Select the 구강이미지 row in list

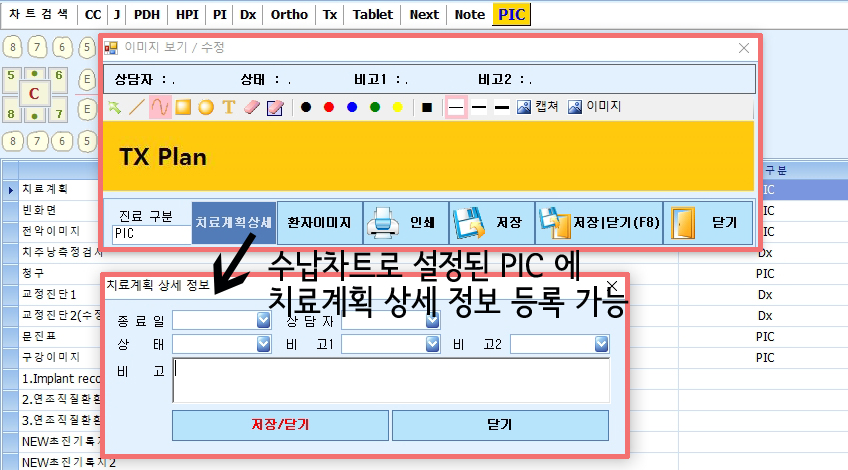click(52, 358)
